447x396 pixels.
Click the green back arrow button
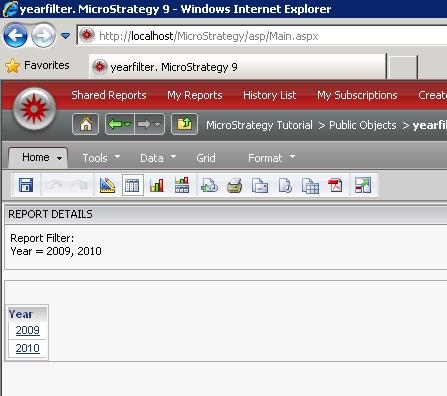115,124
